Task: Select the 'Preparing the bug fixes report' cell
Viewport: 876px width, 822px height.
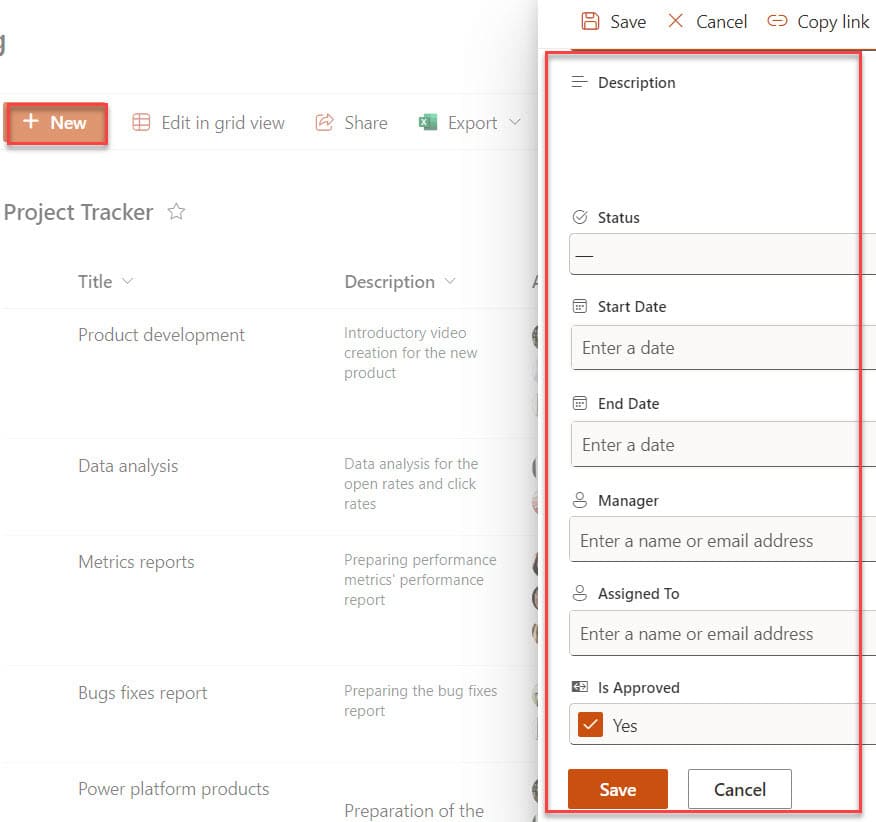Action: (x=420, y=701)
